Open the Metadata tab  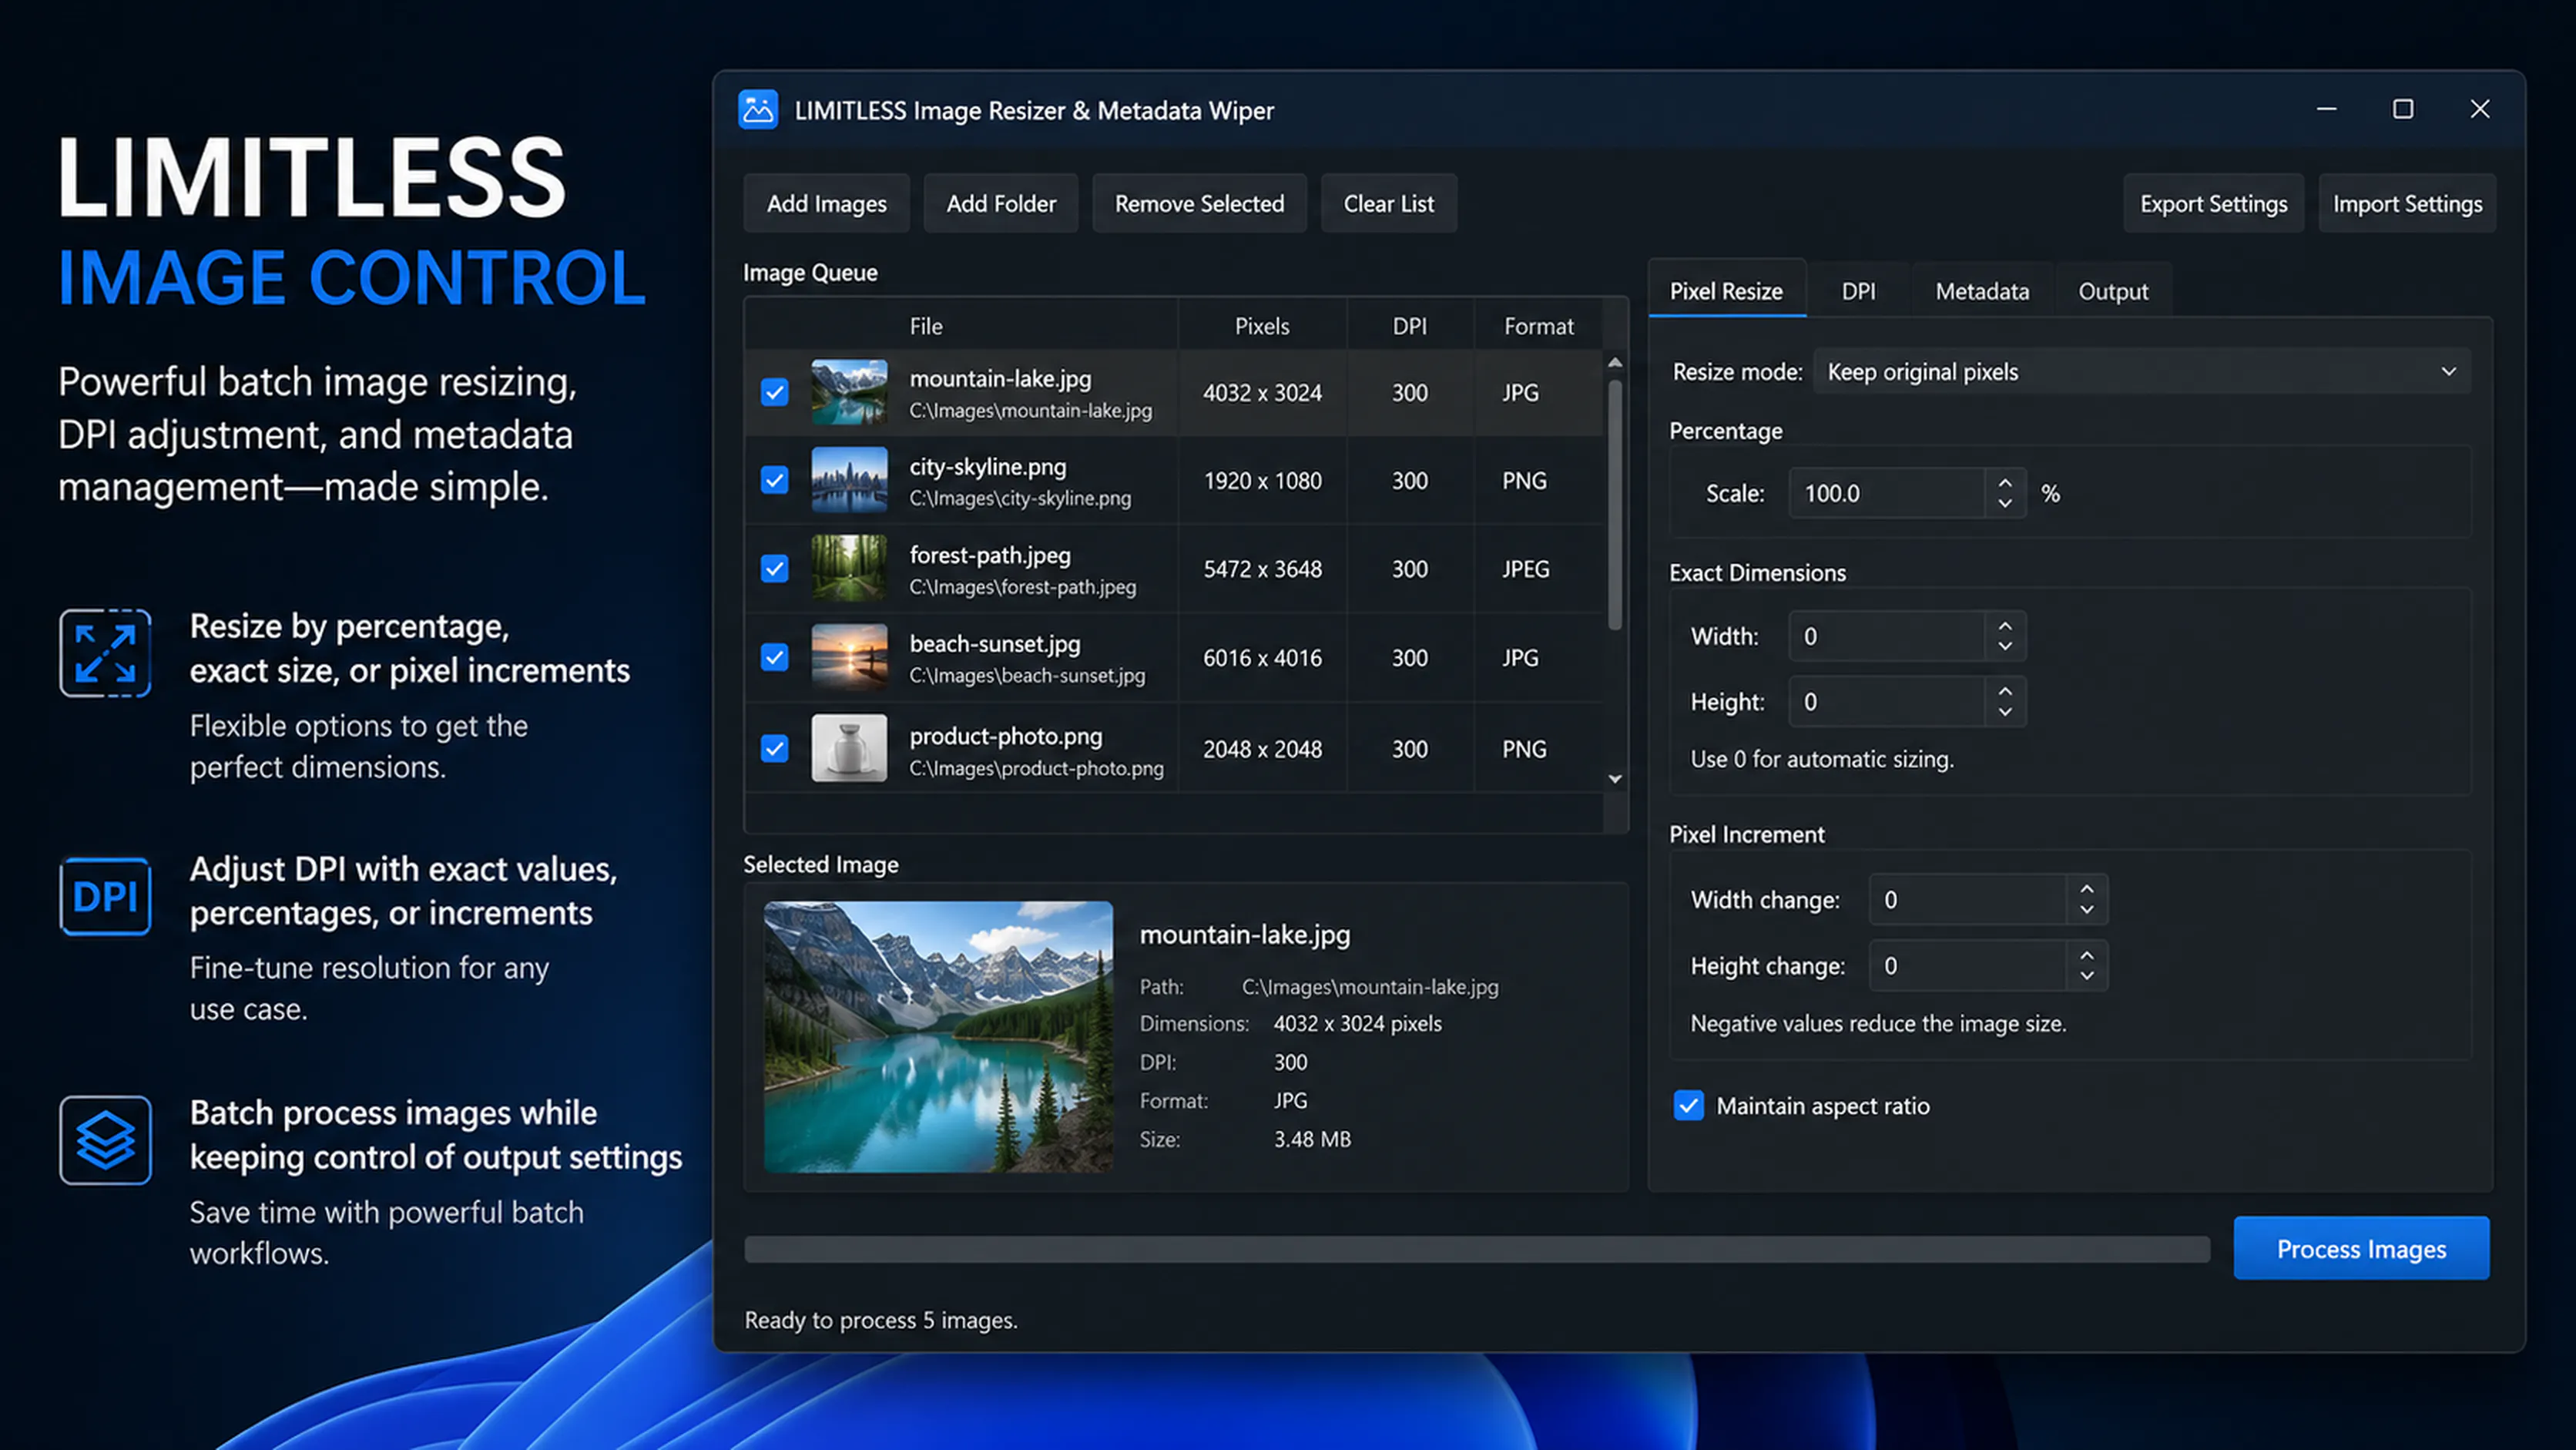point(1982,291)
